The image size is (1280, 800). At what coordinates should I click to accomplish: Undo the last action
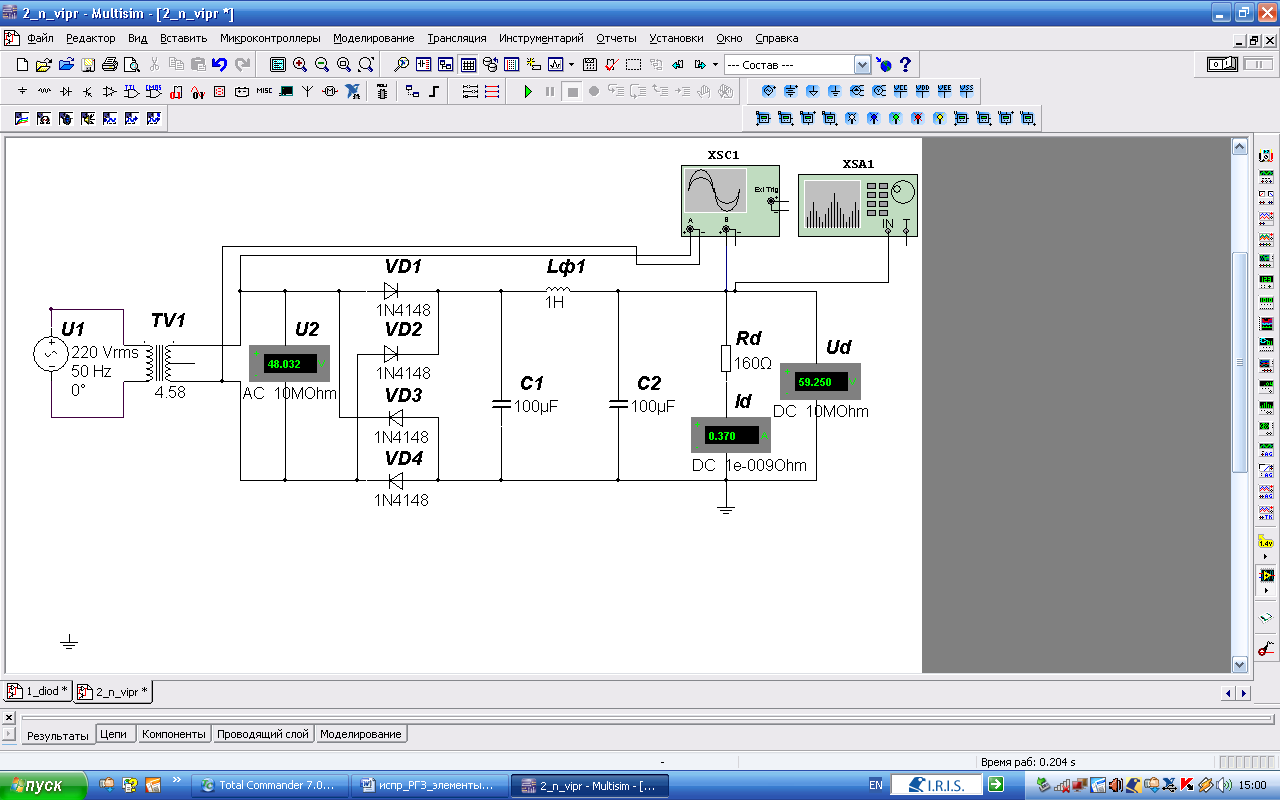[x=219, y=65]
